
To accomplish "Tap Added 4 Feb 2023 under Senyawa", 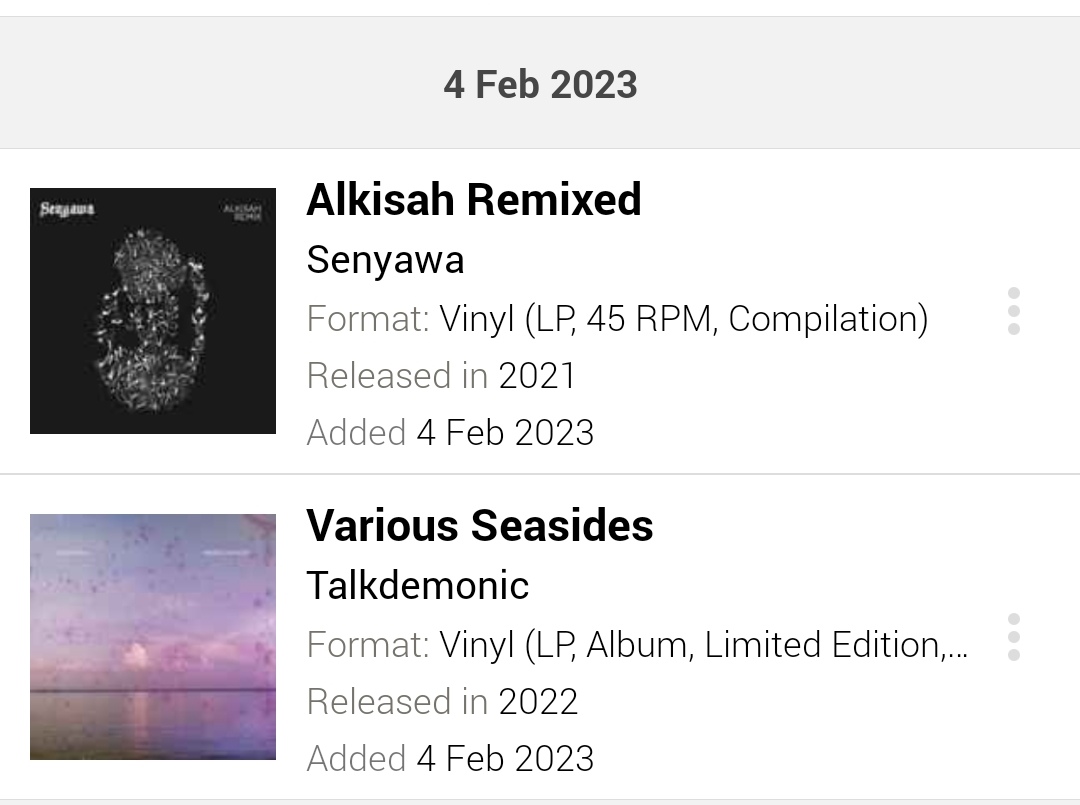I will [450, 432].
